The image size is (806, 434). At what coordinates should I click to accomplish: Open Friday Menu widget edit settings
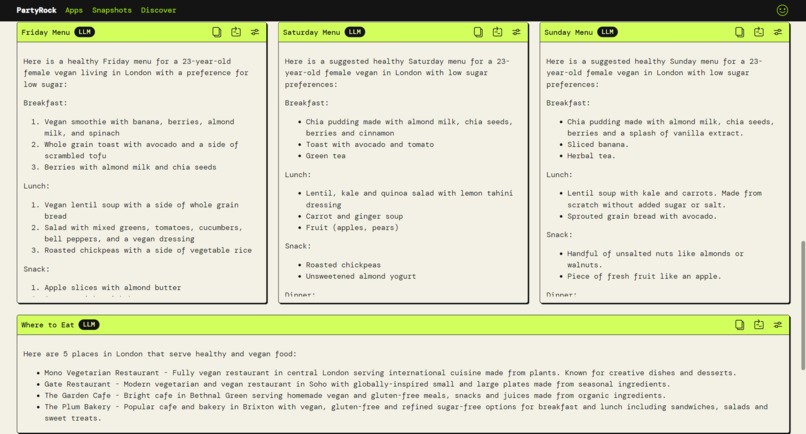pyautogui.click(x=255, y=32)
